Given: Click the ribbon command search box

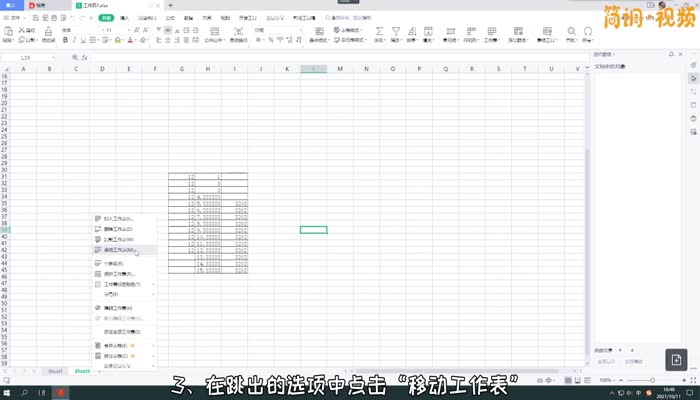Looking at the screenshot, I should tap(348, 18).
